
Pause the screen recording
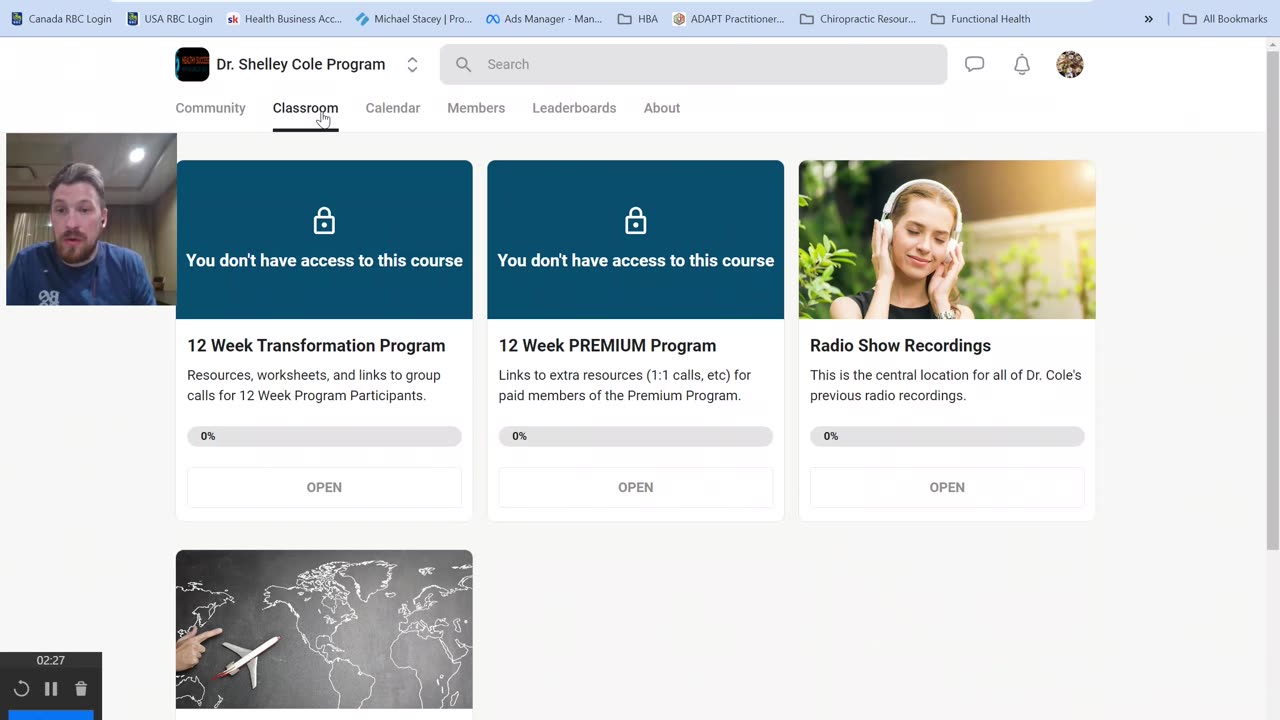pyautogui.click(x=51, y=689)
